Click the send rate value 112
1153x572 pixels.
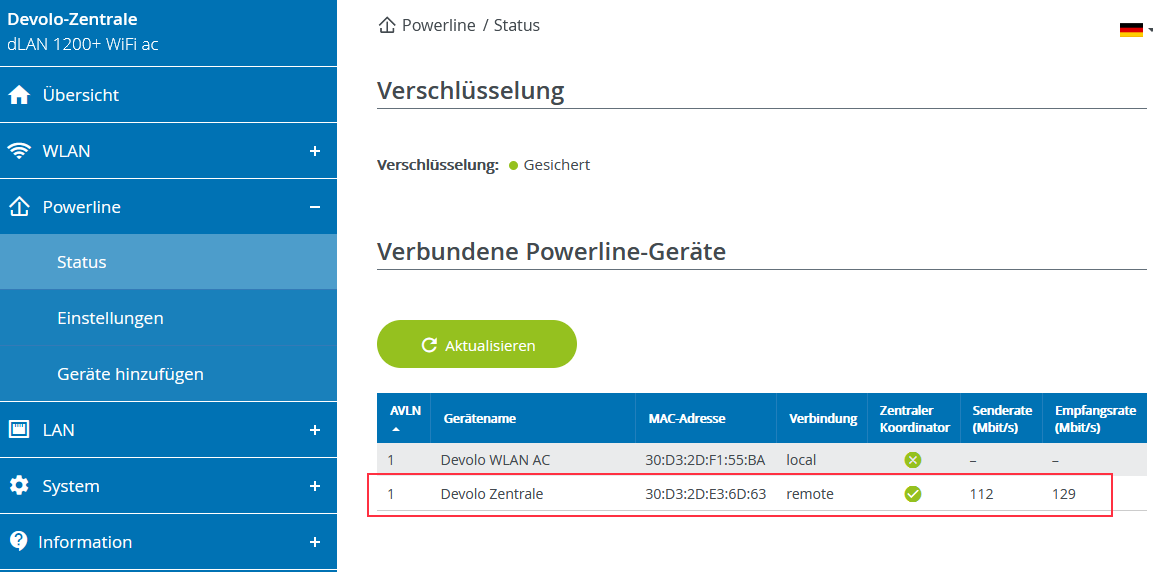tap(982, 494)
